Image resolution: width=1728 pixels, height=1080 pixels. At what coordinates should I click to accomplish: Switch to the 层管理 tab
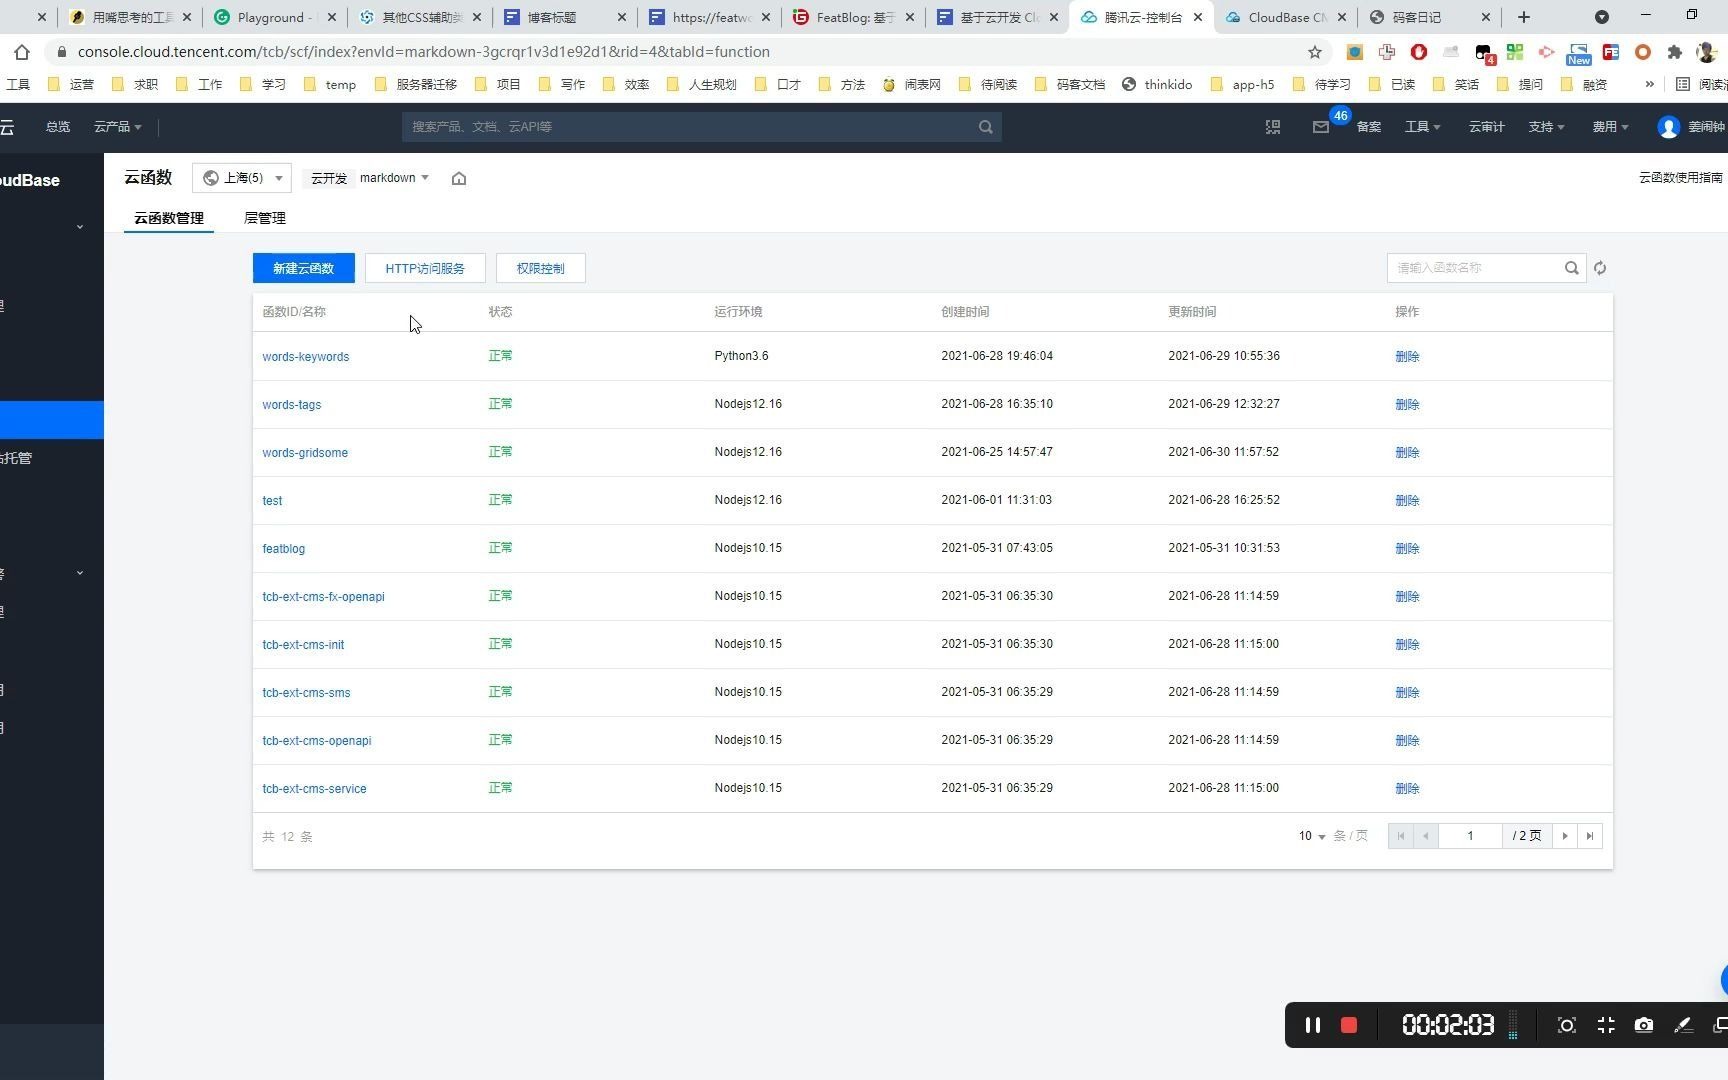coord(264,218)
